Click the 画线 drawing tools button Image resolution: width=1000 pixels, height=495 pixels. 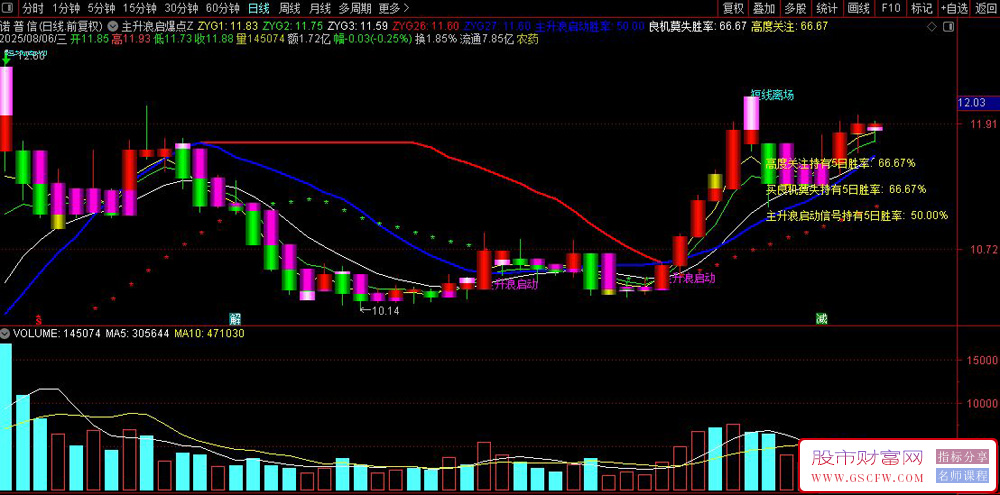click(858, 8)
